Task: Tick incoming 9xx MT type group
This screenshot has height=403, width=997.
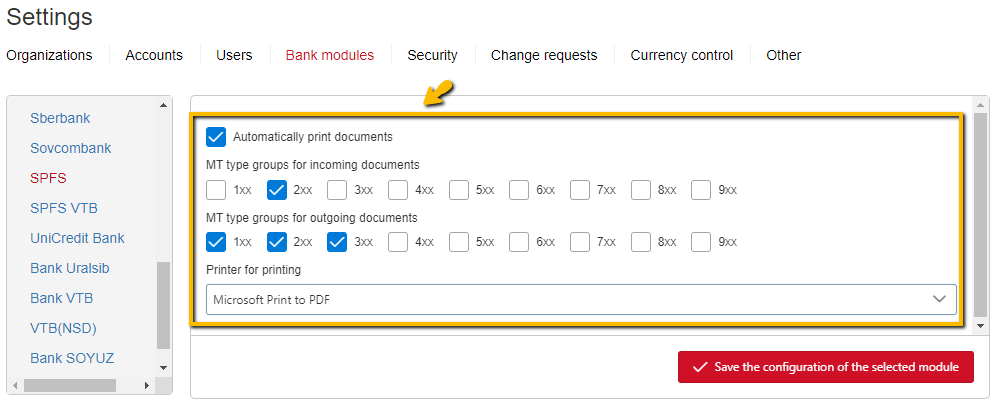Action: click(701, 189)
